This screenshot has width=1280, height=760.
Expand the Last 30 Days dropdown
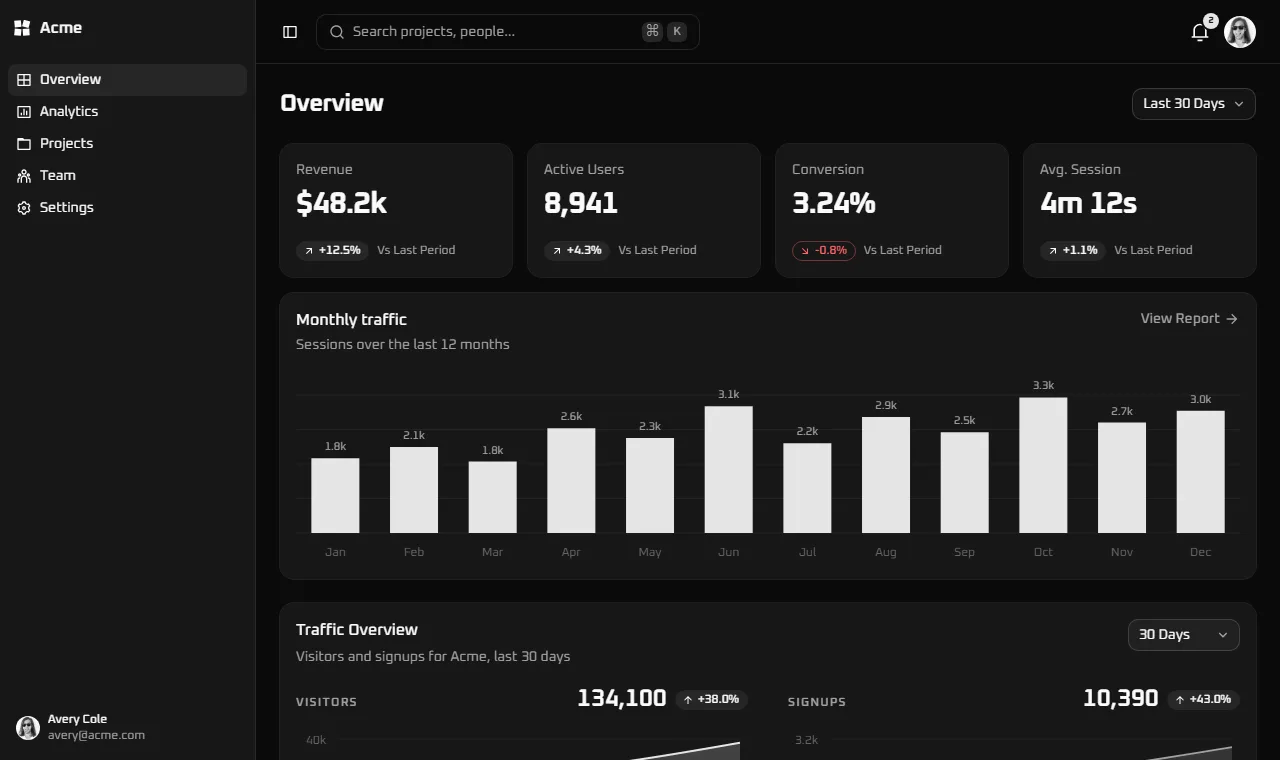click(1194, 104)
